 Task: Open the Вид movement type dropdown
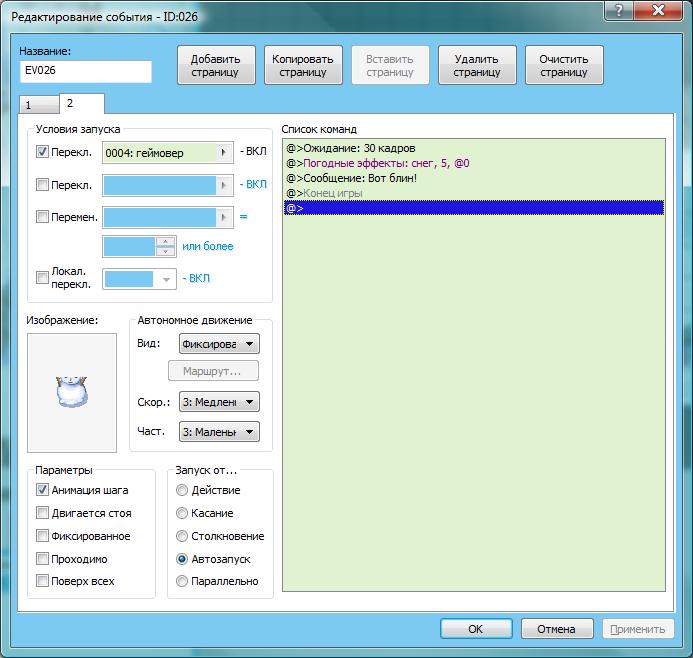pyautogui.click(x=218, y=344)
